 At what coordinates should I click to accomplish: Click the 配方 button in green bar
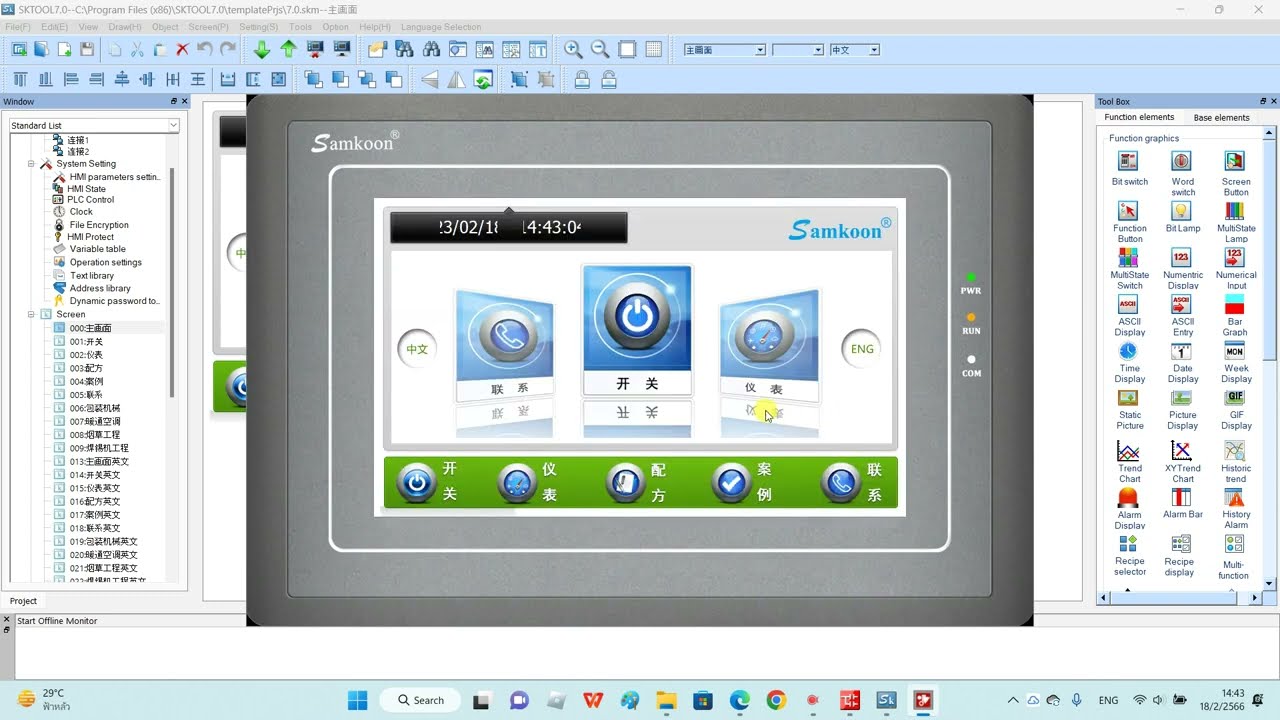point(636,483)
